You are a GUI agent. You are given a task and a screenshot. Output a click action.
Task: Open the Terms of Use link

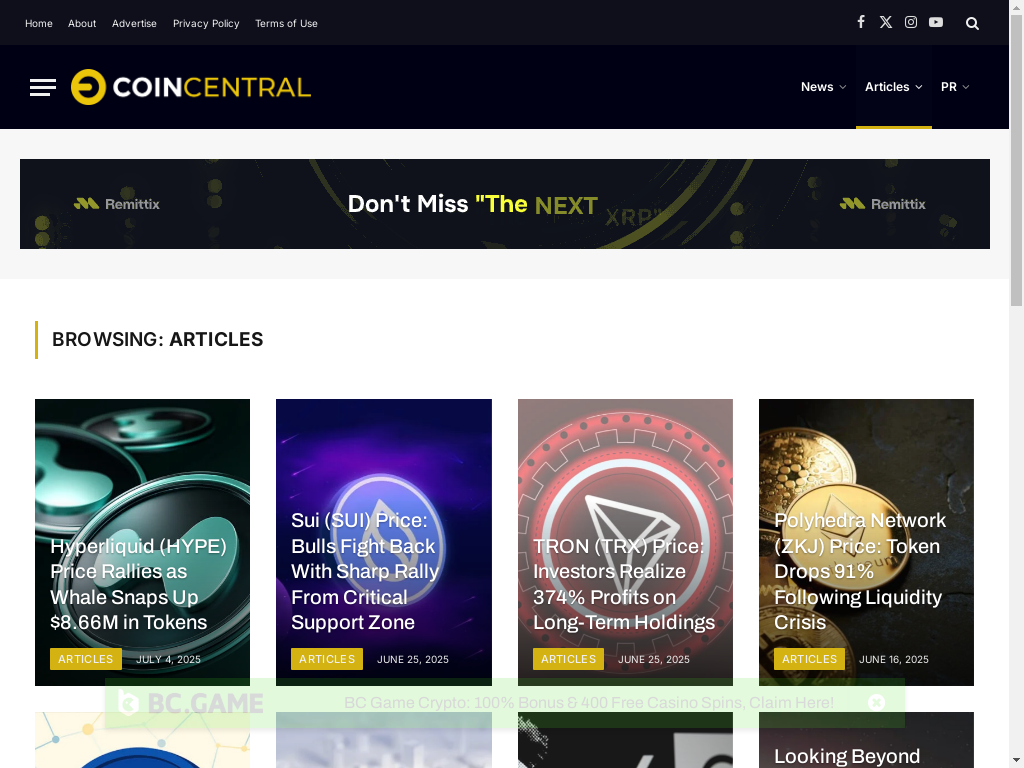pyautogui.click(x=286, y=24)
